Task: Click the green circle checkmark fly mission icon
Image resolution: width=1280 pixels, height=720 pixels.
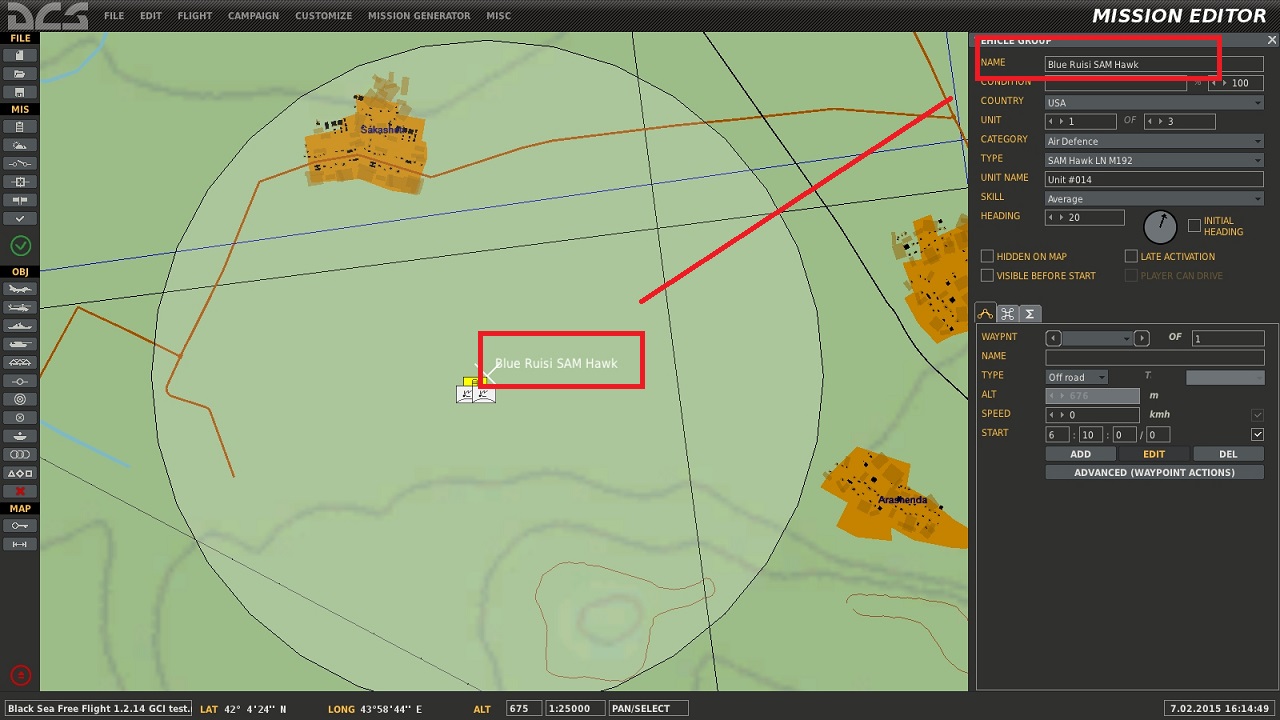Action: [20, 245]
